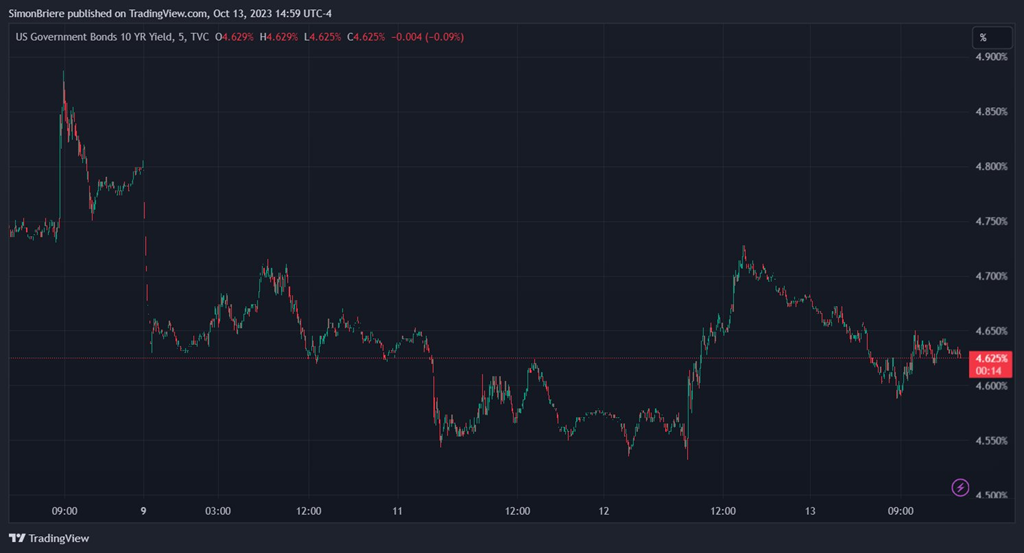Click the TradingView logo in bottom left

point(50,538)
